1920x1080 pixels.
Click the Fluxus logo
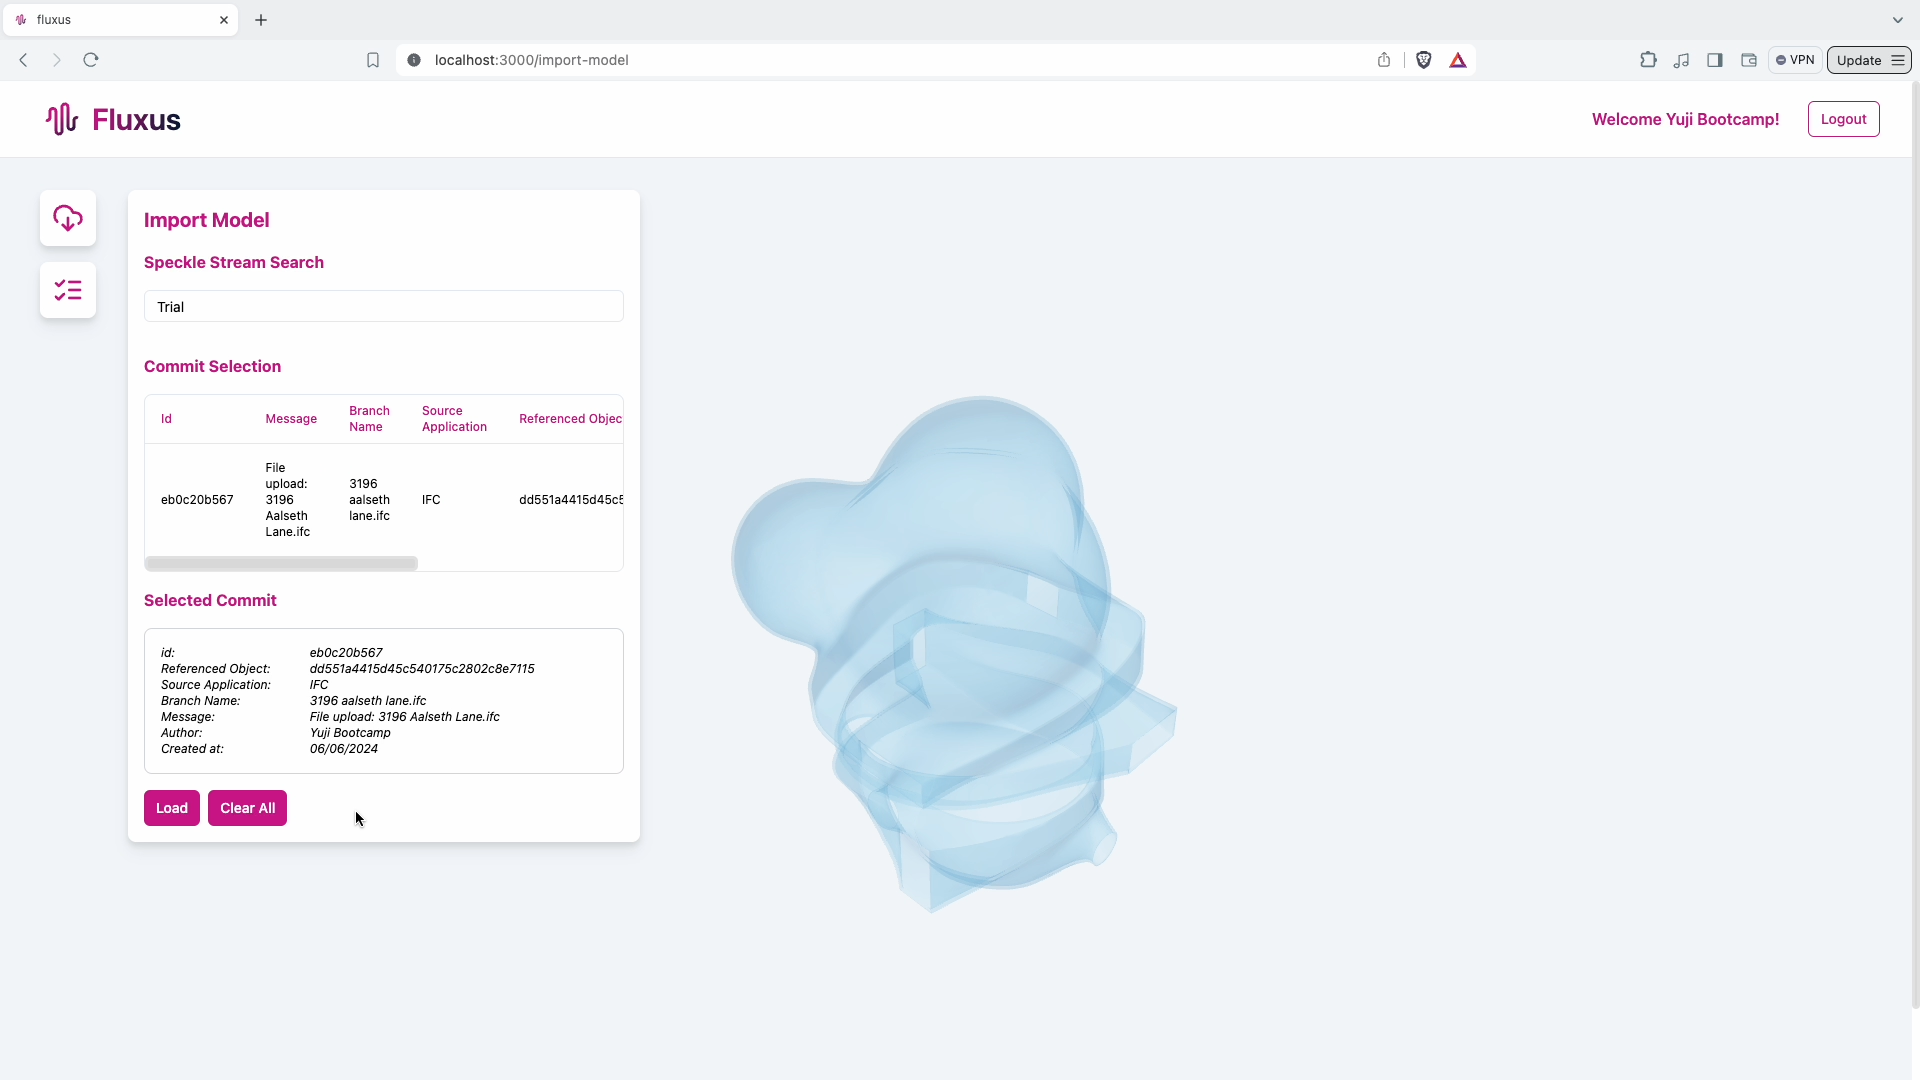pyautogui.click(x=113, y=120)
